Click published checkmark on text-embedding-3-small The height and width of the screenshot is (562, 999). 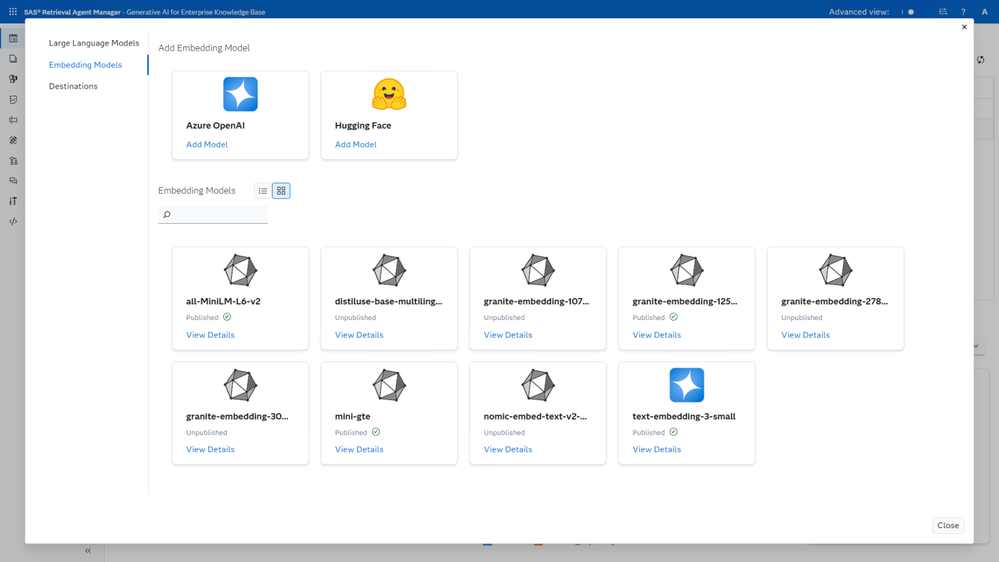tap(673, 432)
